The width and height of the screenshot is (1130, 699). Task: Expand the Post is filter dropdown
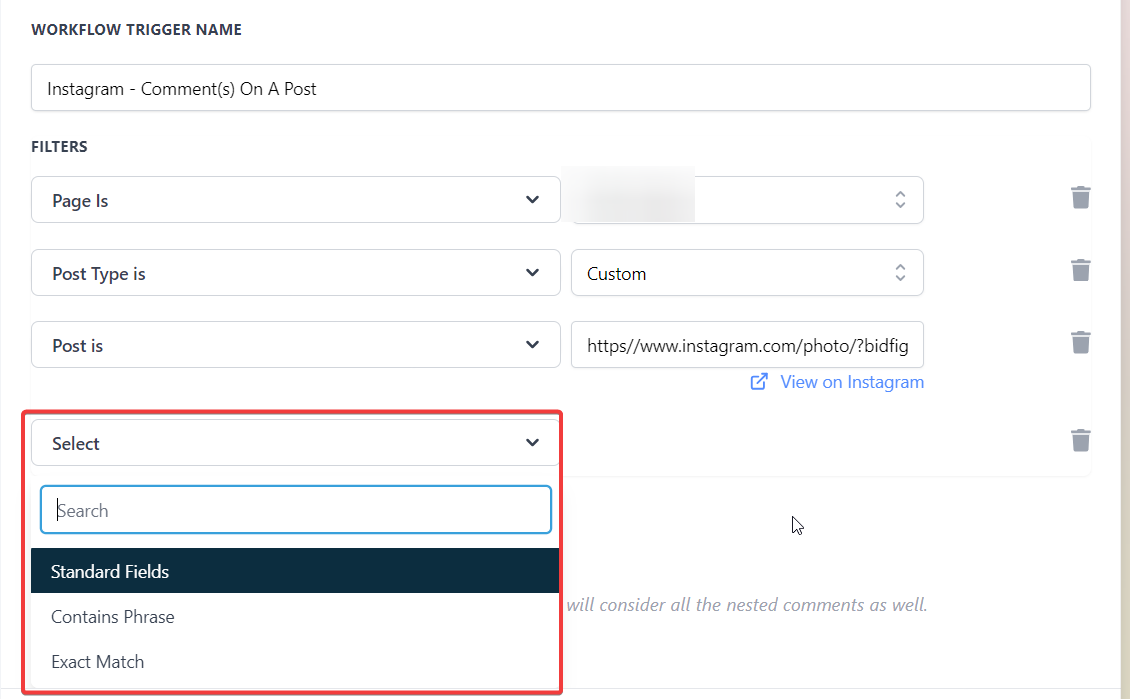pos(295,346)
